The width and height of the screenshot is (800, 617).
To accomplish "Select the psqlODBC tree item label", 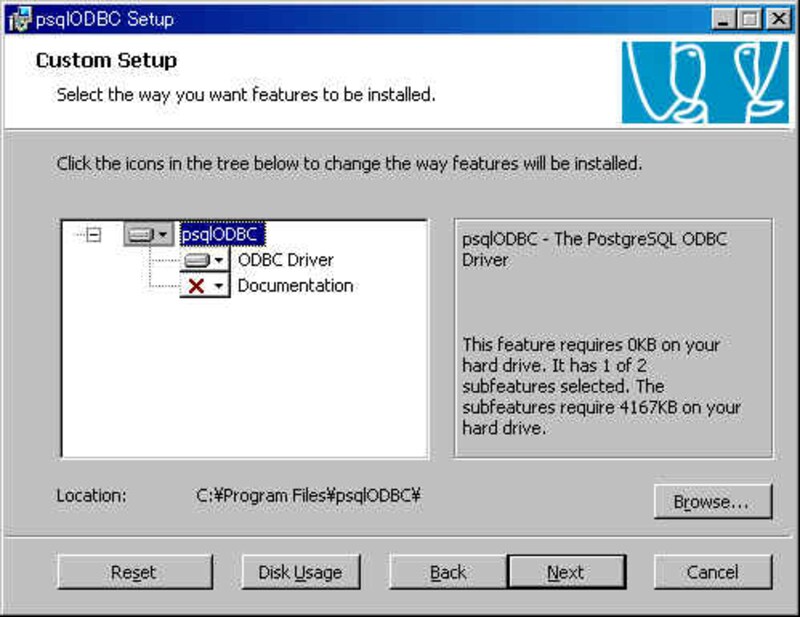I will (x=222, y=234).
